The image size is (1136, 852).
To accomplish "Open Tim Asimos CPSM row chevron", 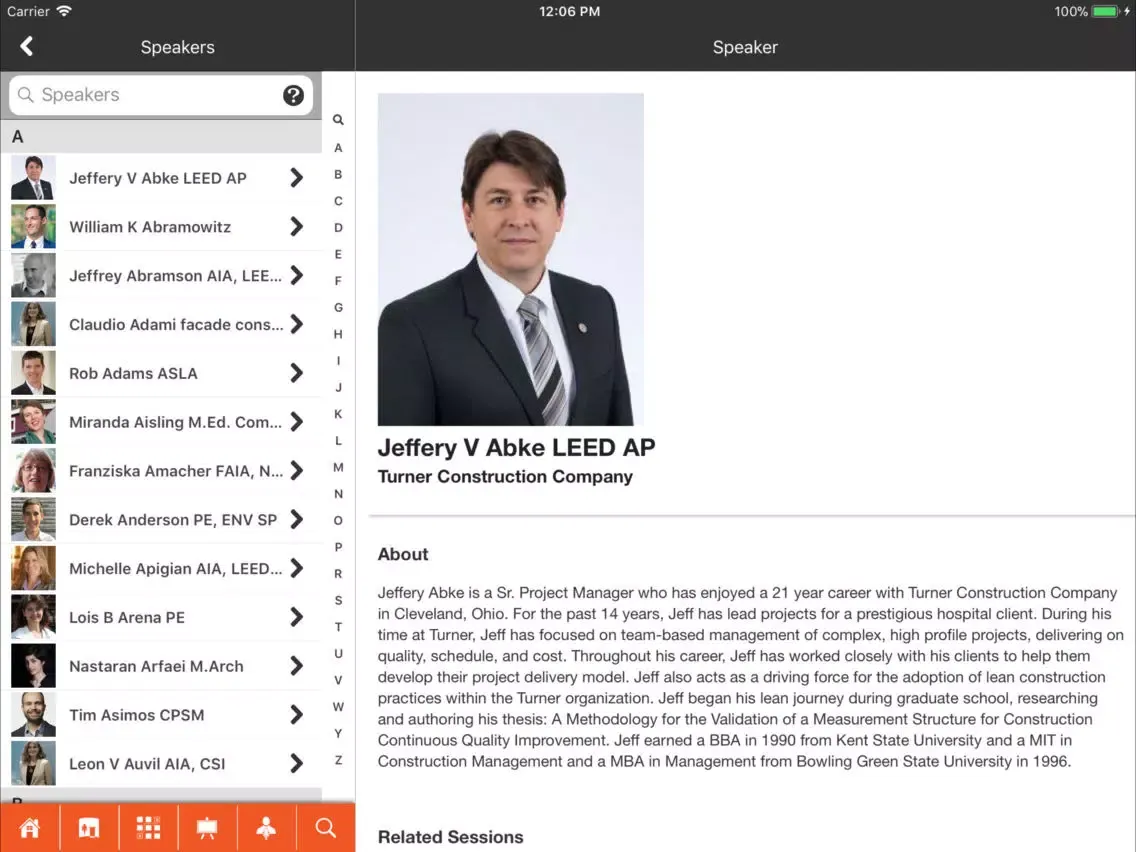I will (x=296, y=715).
